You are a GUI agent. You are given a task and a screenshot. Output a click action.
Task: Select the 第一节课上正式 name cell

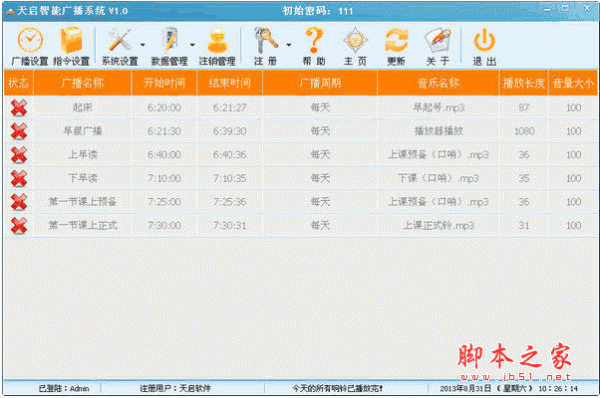[x=83, y=225]
